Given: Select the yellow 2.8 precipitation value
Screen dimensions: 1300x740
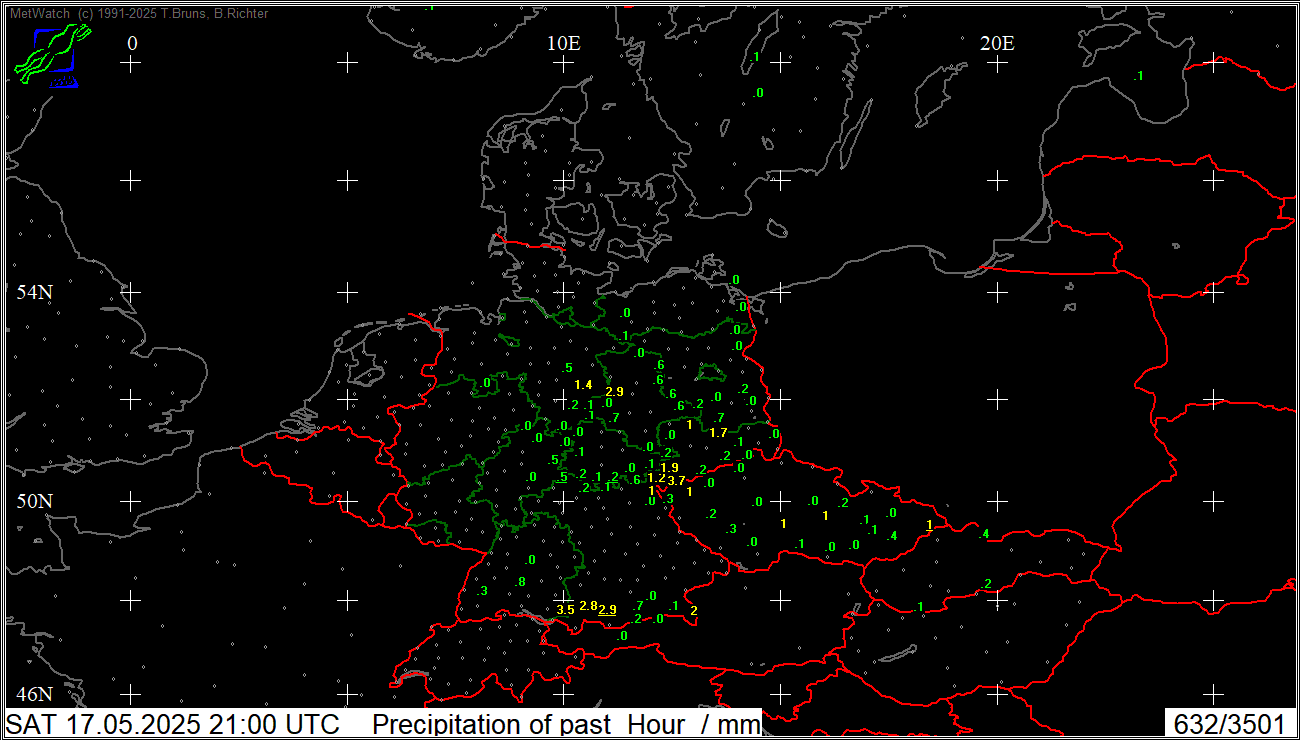Looking at the screenshot, I should pyautogui.click(x=588, y=606).
